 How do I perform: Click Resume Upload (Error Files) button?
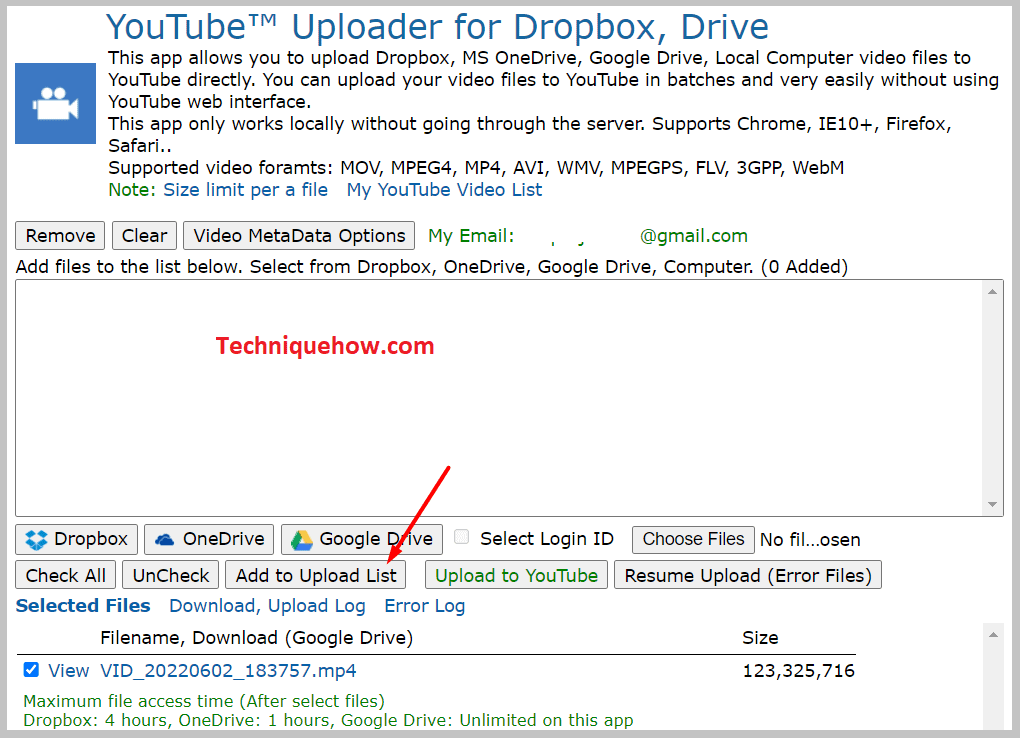tap(748, 575)
